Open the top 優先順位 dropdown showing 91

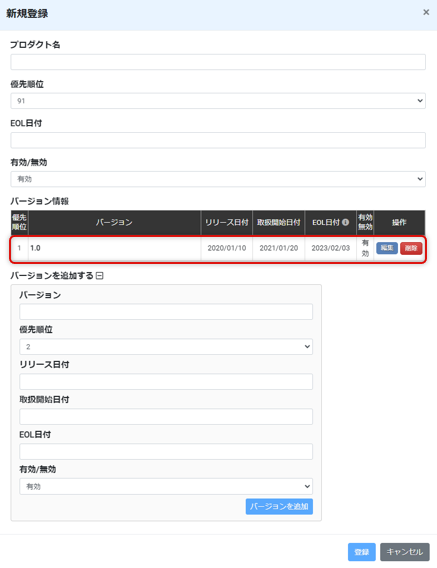(x=218, y=101)
